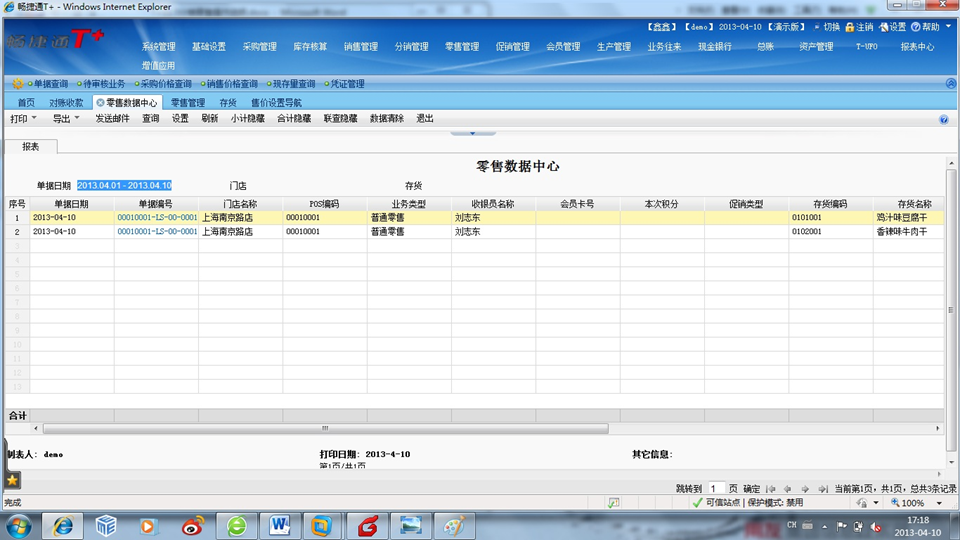
Task: Open the 单据查询 shortcut link
Action: [50, 84]
